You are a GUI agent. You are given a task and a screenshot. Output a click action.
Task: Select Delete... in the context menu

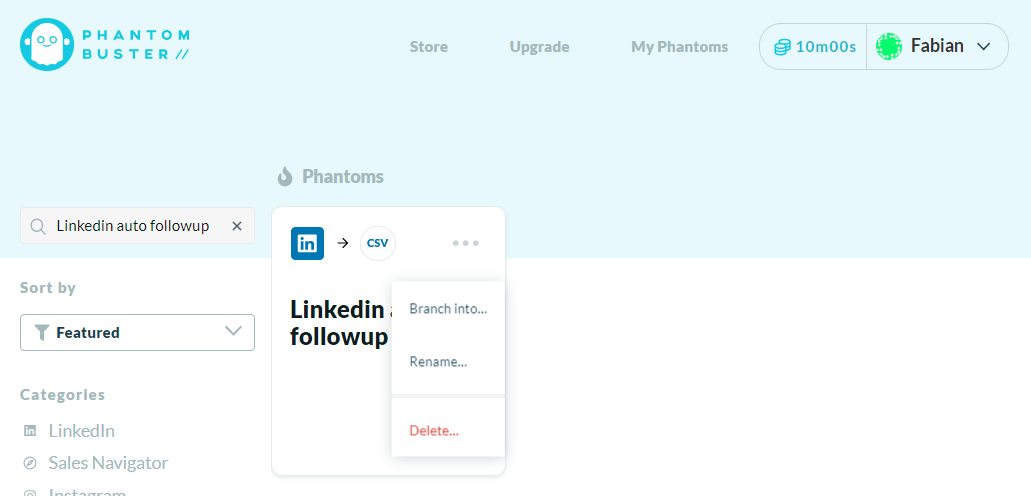(434, 431)
